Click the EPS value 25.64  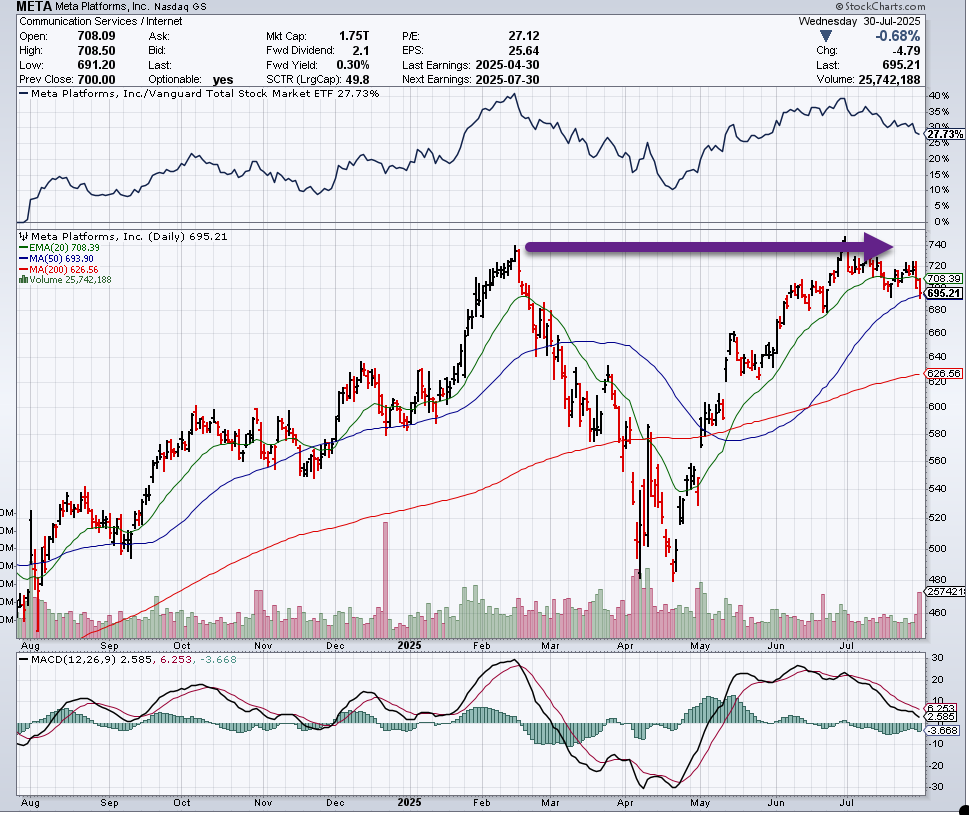(x=523, y=51)
